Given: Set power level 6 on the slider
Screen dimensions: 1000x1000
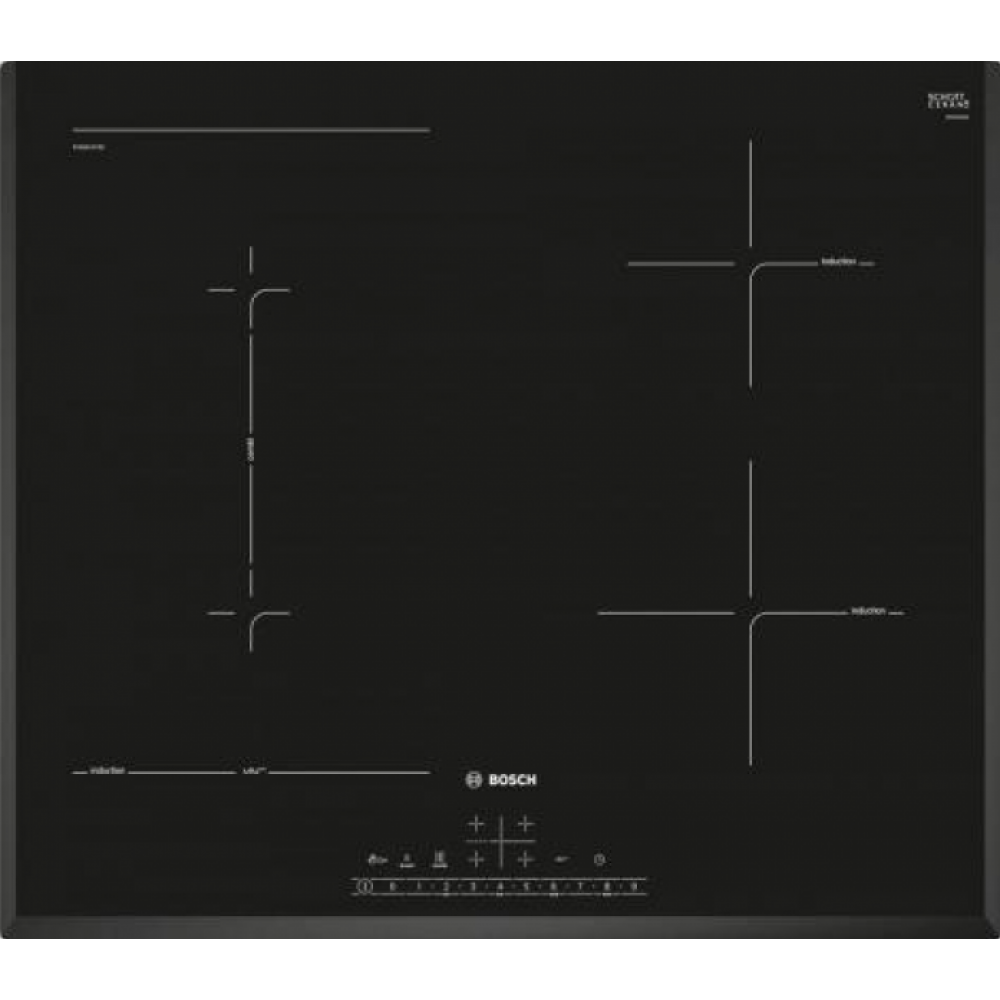Looking at the screenshot, I should coord(554,886).
